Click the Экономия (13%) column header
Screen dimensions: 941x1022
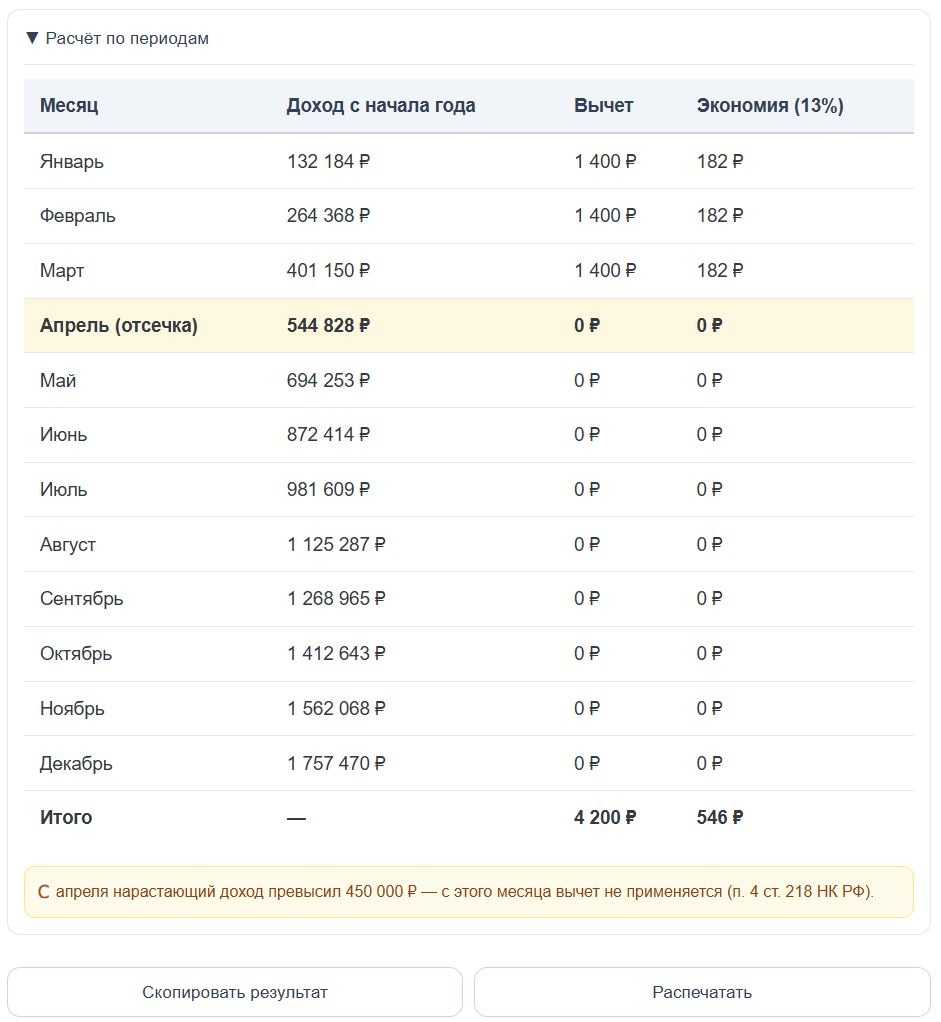(x=770, y=106)
